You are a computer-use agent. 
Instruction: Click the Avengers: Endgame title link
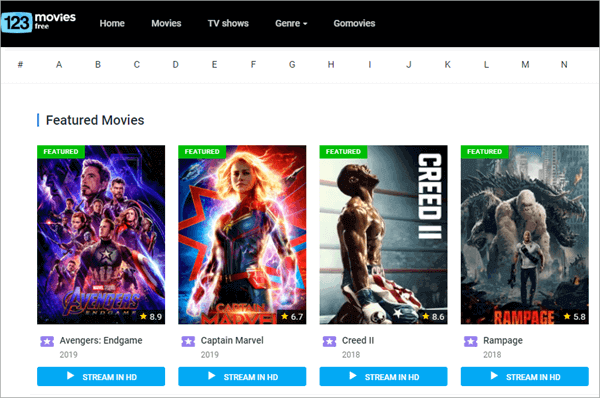point(101,340)
